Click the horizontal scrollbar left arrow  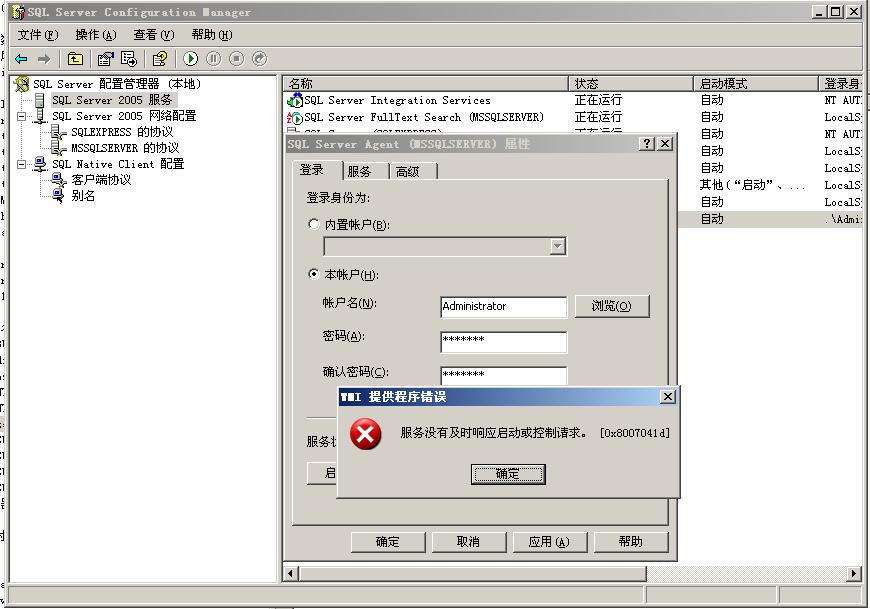point(290,574)
